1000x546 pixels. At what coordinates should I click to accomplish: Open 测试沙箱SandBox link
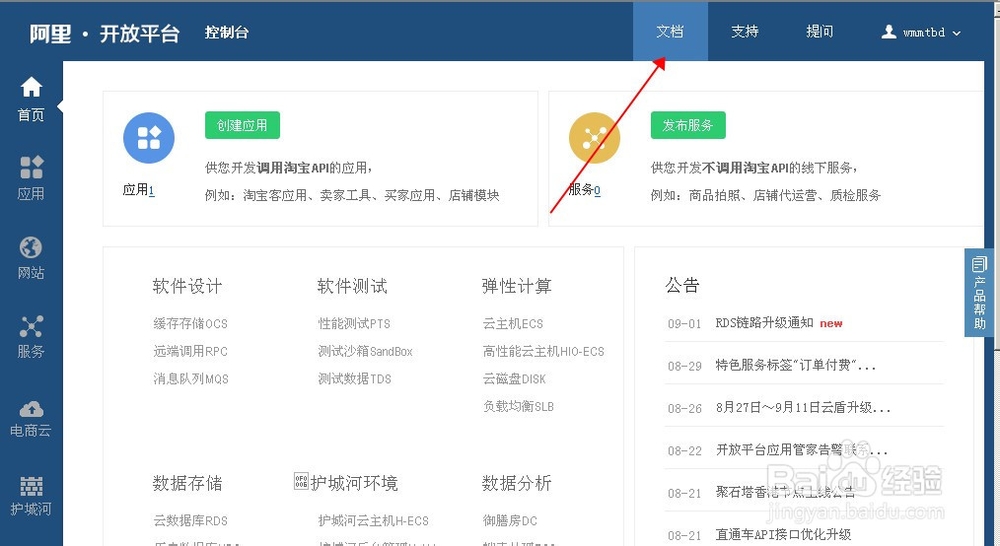365,351
